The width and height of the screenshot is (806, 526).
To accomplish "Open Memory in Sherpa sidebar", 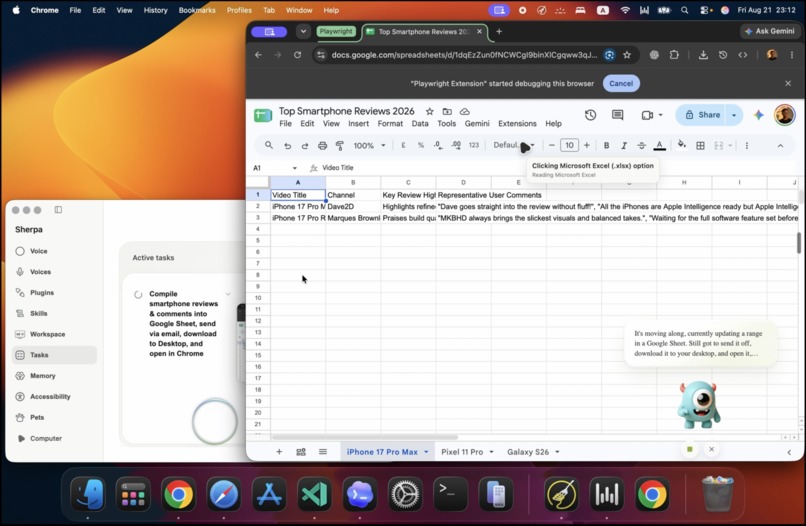I will point(54,376).
